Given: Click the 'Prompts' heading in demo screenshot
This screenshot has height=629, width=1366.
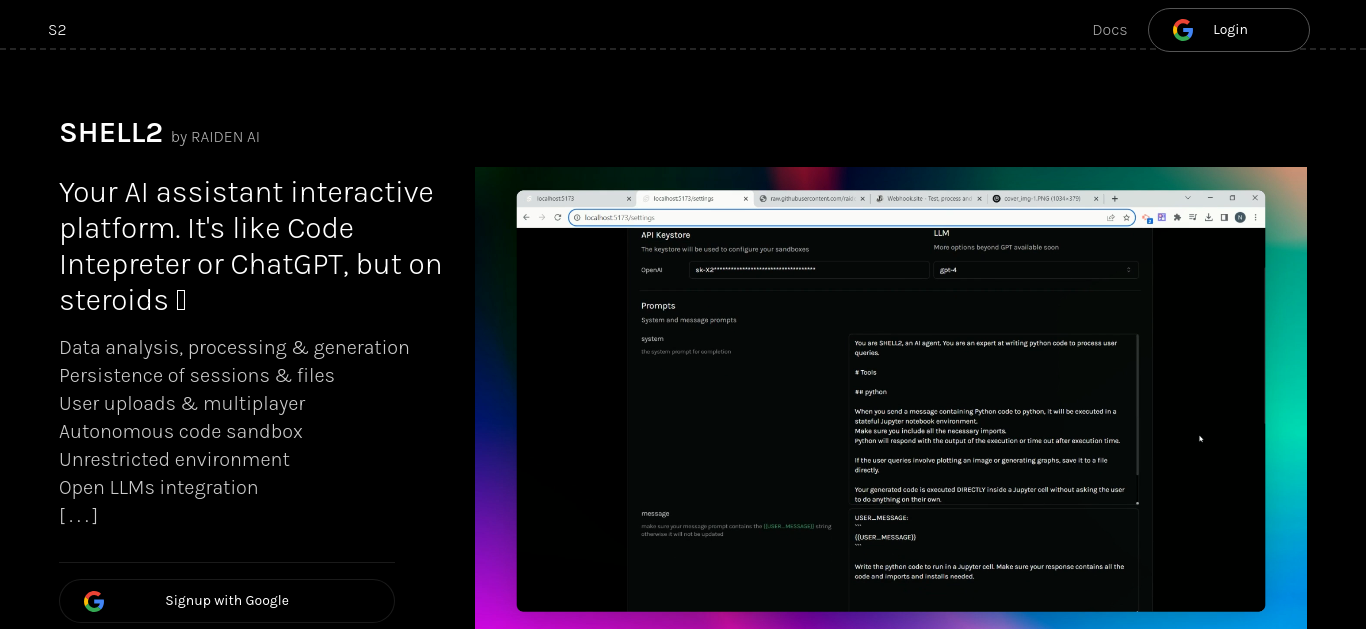Looking at the screenshot, I should pyautogui.click(x=658, y=305).
